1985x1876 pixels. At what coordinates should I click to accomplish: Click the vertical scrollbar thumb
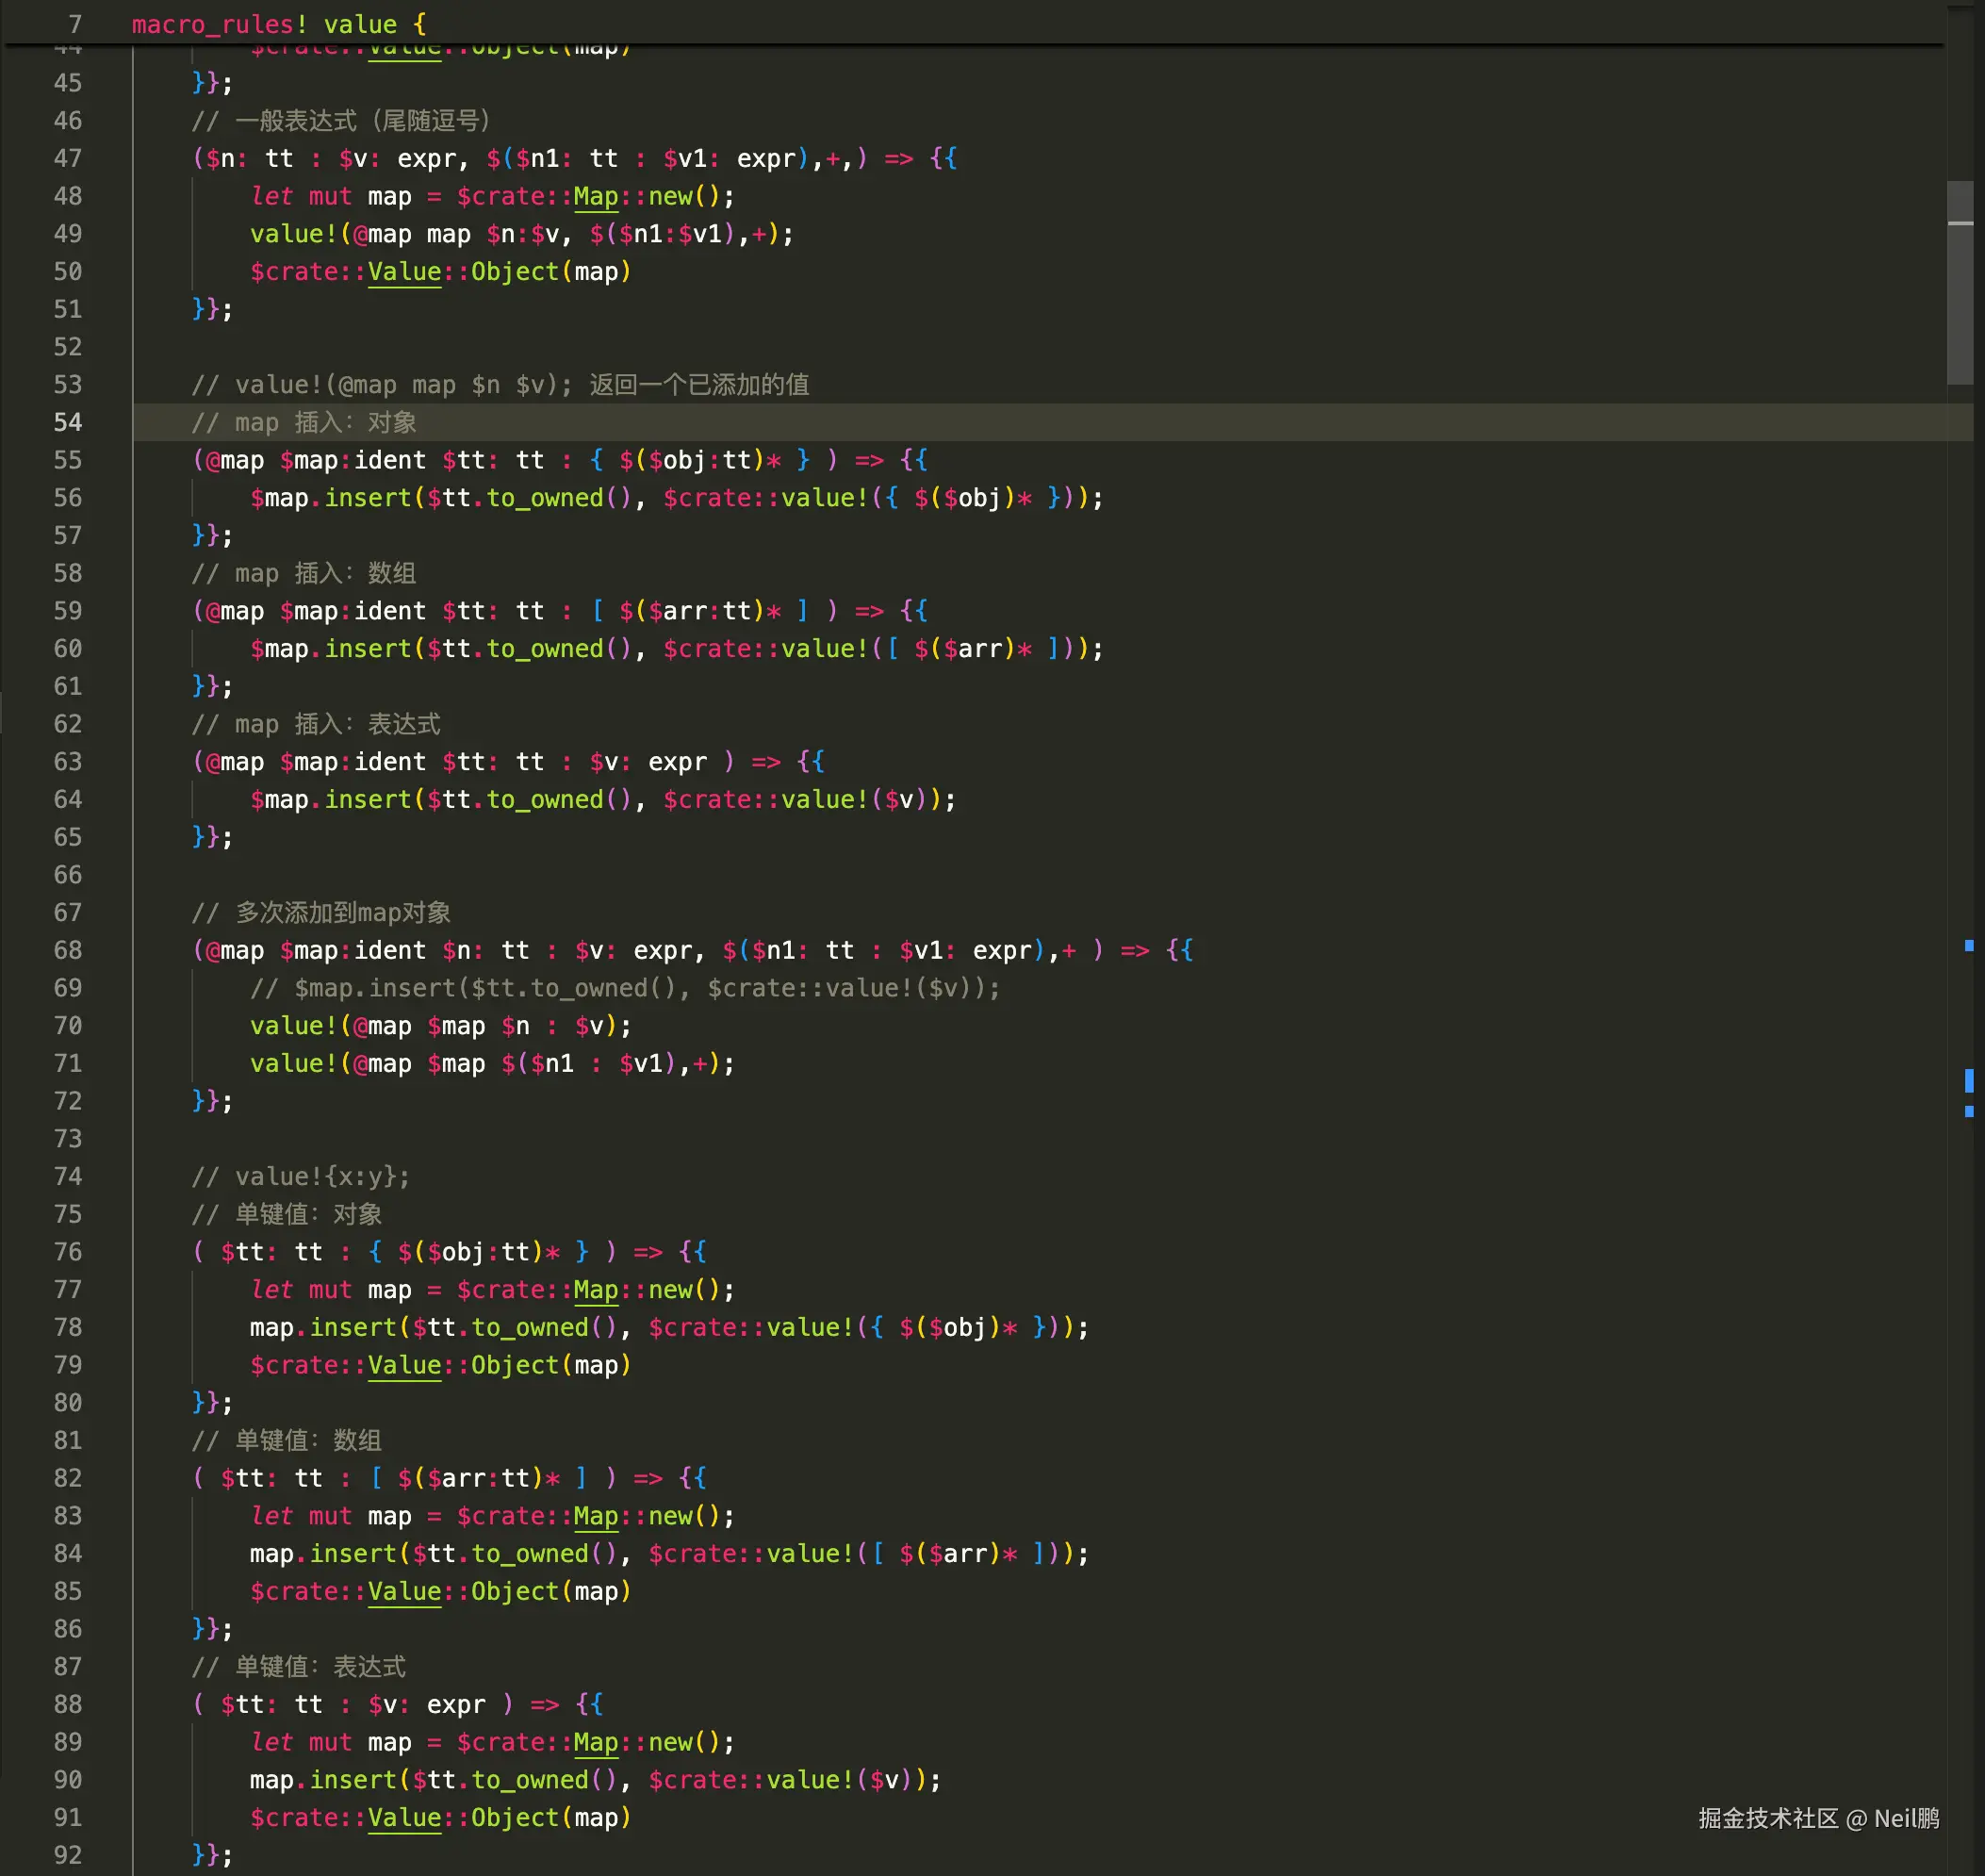(1960, 282)
